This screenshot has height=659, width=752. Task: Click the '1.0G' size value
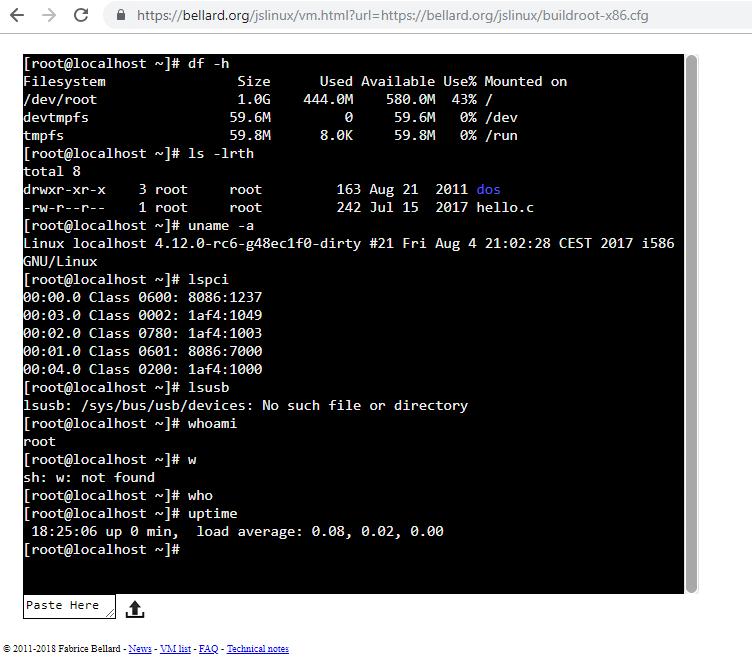tap(254, 99)
